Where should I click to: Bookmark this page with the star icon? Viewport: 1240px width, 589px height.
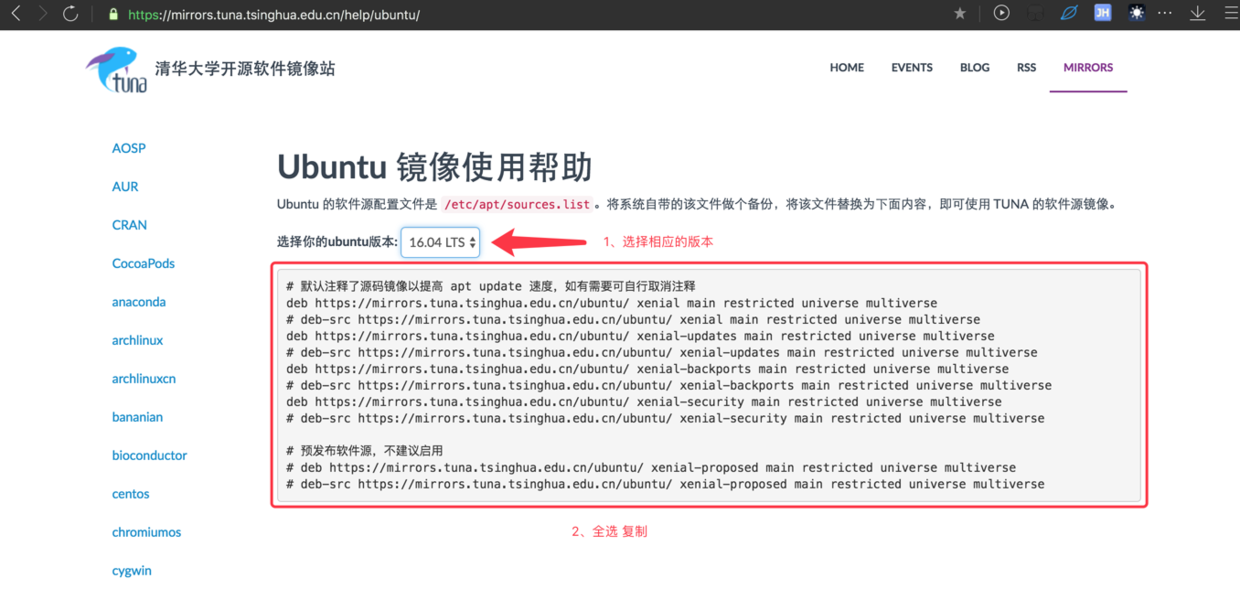tap(960, 14)
